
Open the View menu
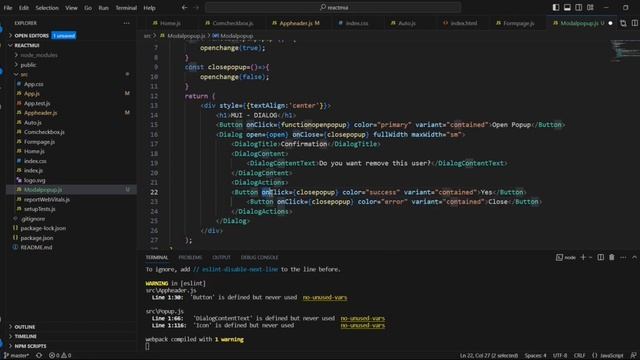tap(71, 7)
